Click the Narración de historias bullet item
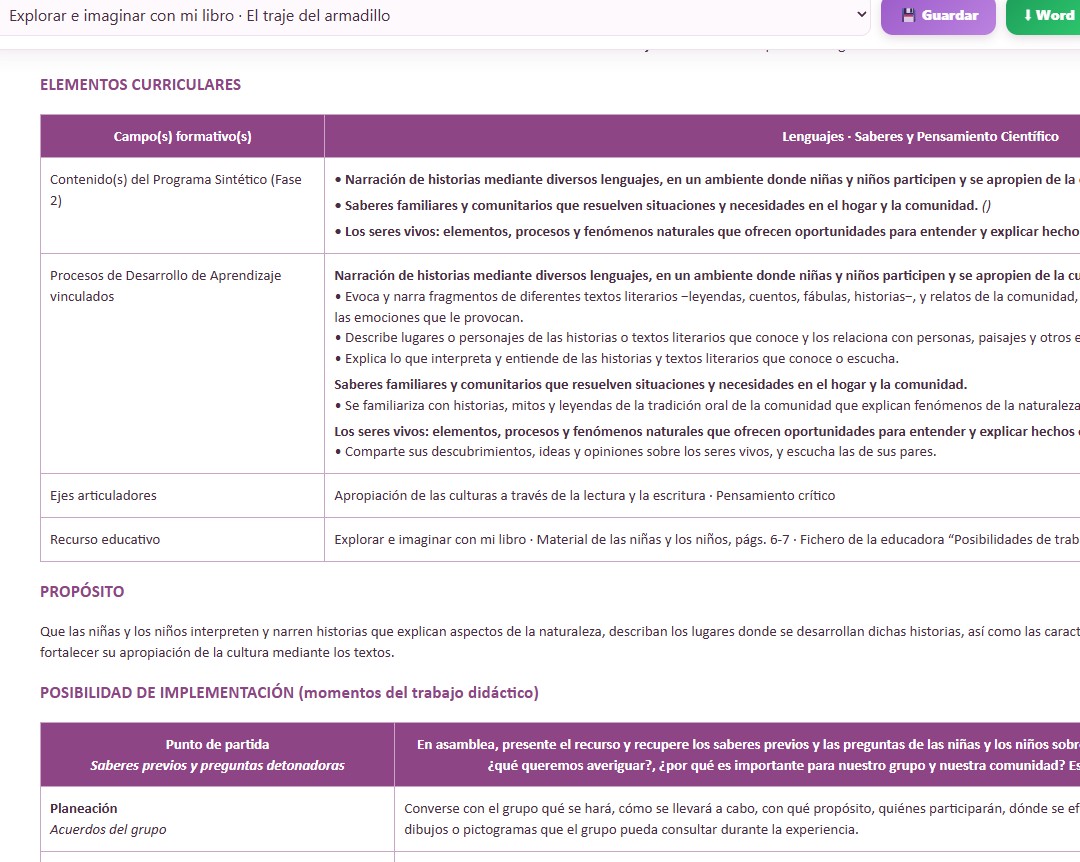The height and width of the screenshot is (862, 1080). tap(706, 180)
